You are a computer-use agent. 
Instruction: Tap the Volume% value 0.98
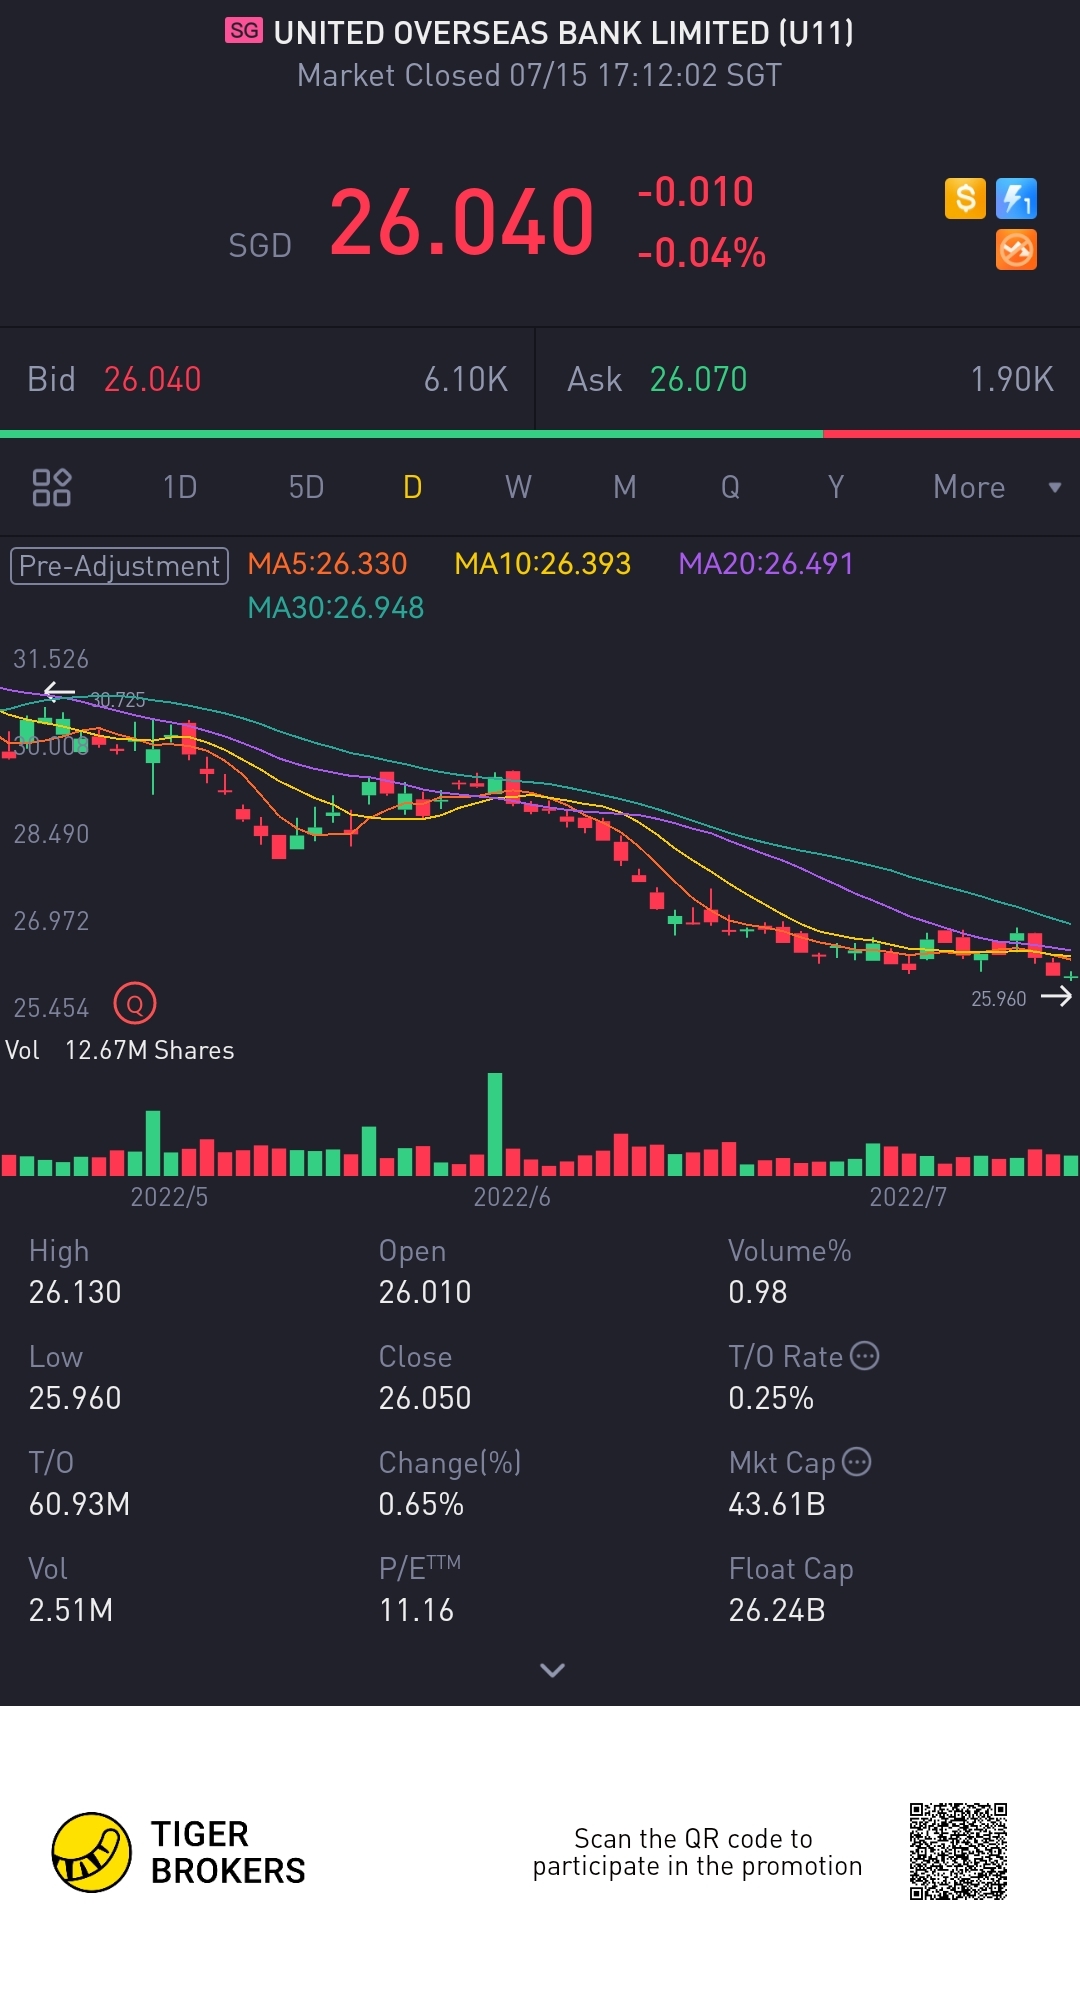[x=758, y=1292]
